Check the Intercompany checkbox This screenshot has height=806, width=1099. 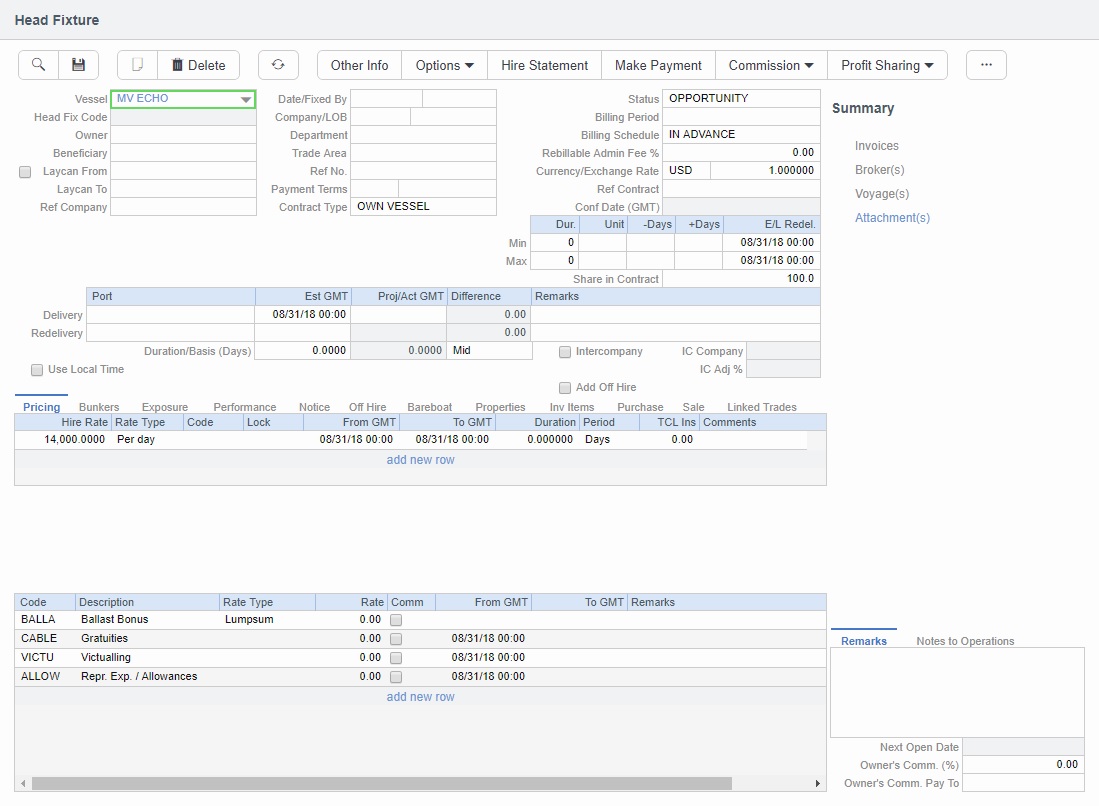coord(565,352)
